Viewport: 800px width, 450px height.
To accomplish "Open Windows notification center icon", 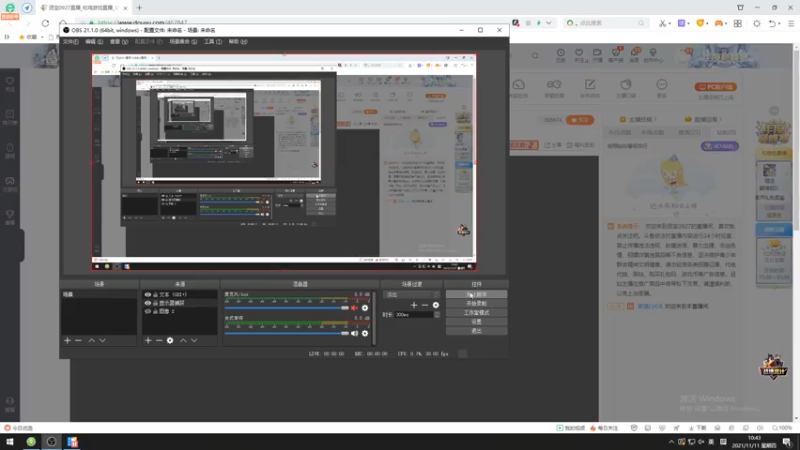I will click(787, 442).
